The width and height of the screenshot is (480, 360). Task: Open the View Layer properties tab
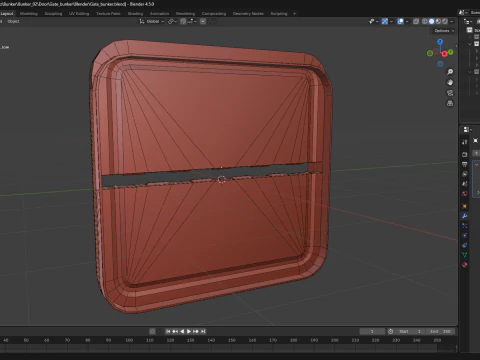point(465,174)
